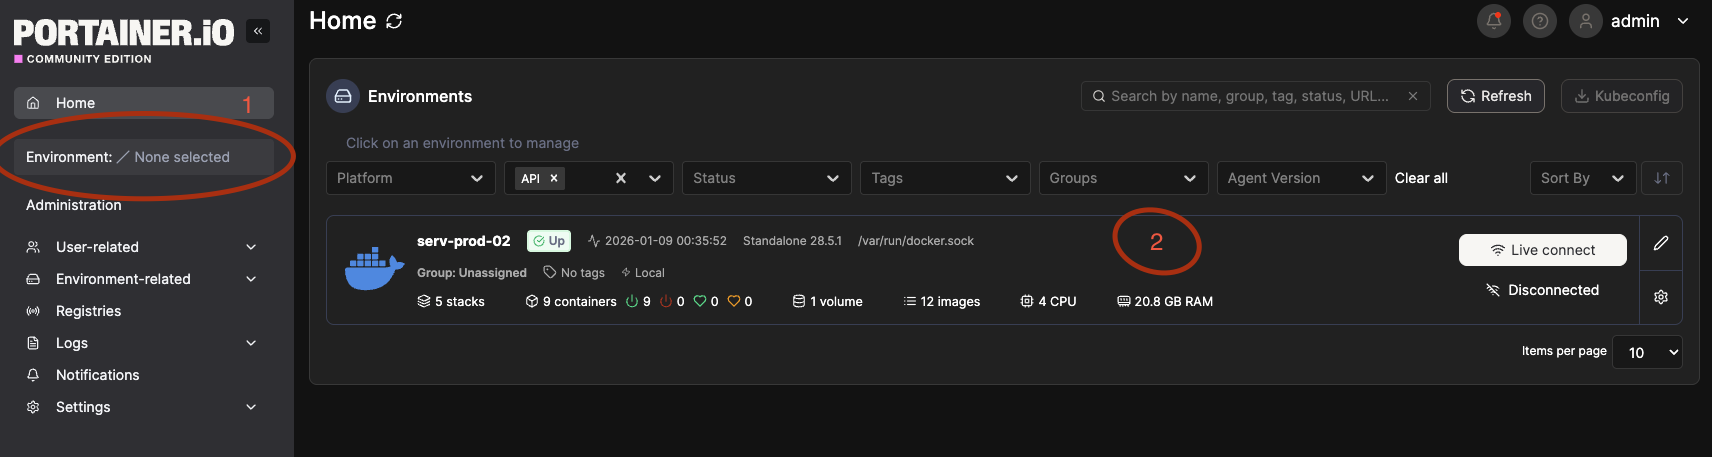Open the API connection type dropdown
The height and width of the screenshot is (457, 1712).
click(x=655, y=178)
